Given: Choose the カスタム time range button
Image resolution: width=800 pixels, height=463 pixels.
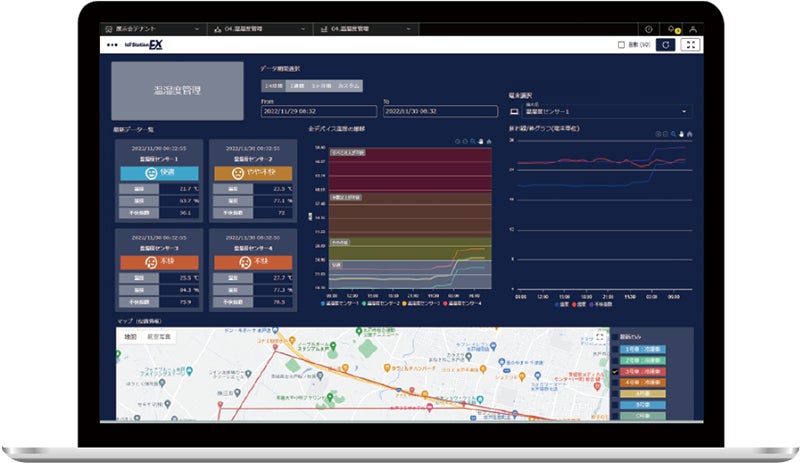Looking at the screenshot, I should coord(349,87).
